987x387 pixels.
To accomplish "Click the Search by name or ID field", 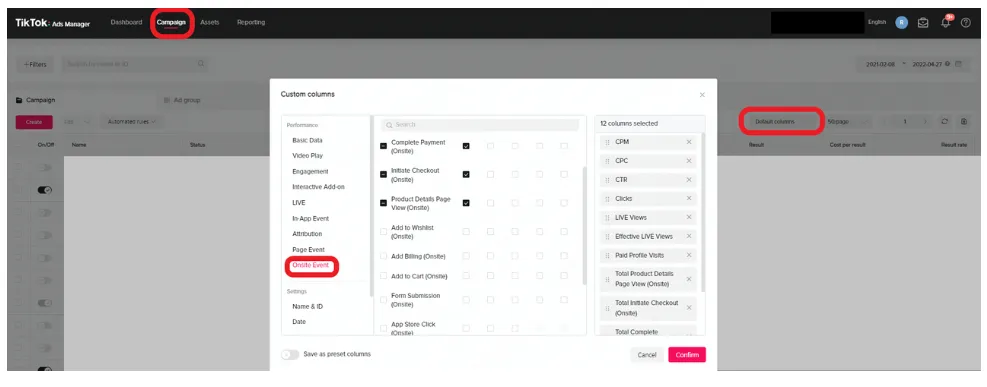I will [x=135, y=64].
